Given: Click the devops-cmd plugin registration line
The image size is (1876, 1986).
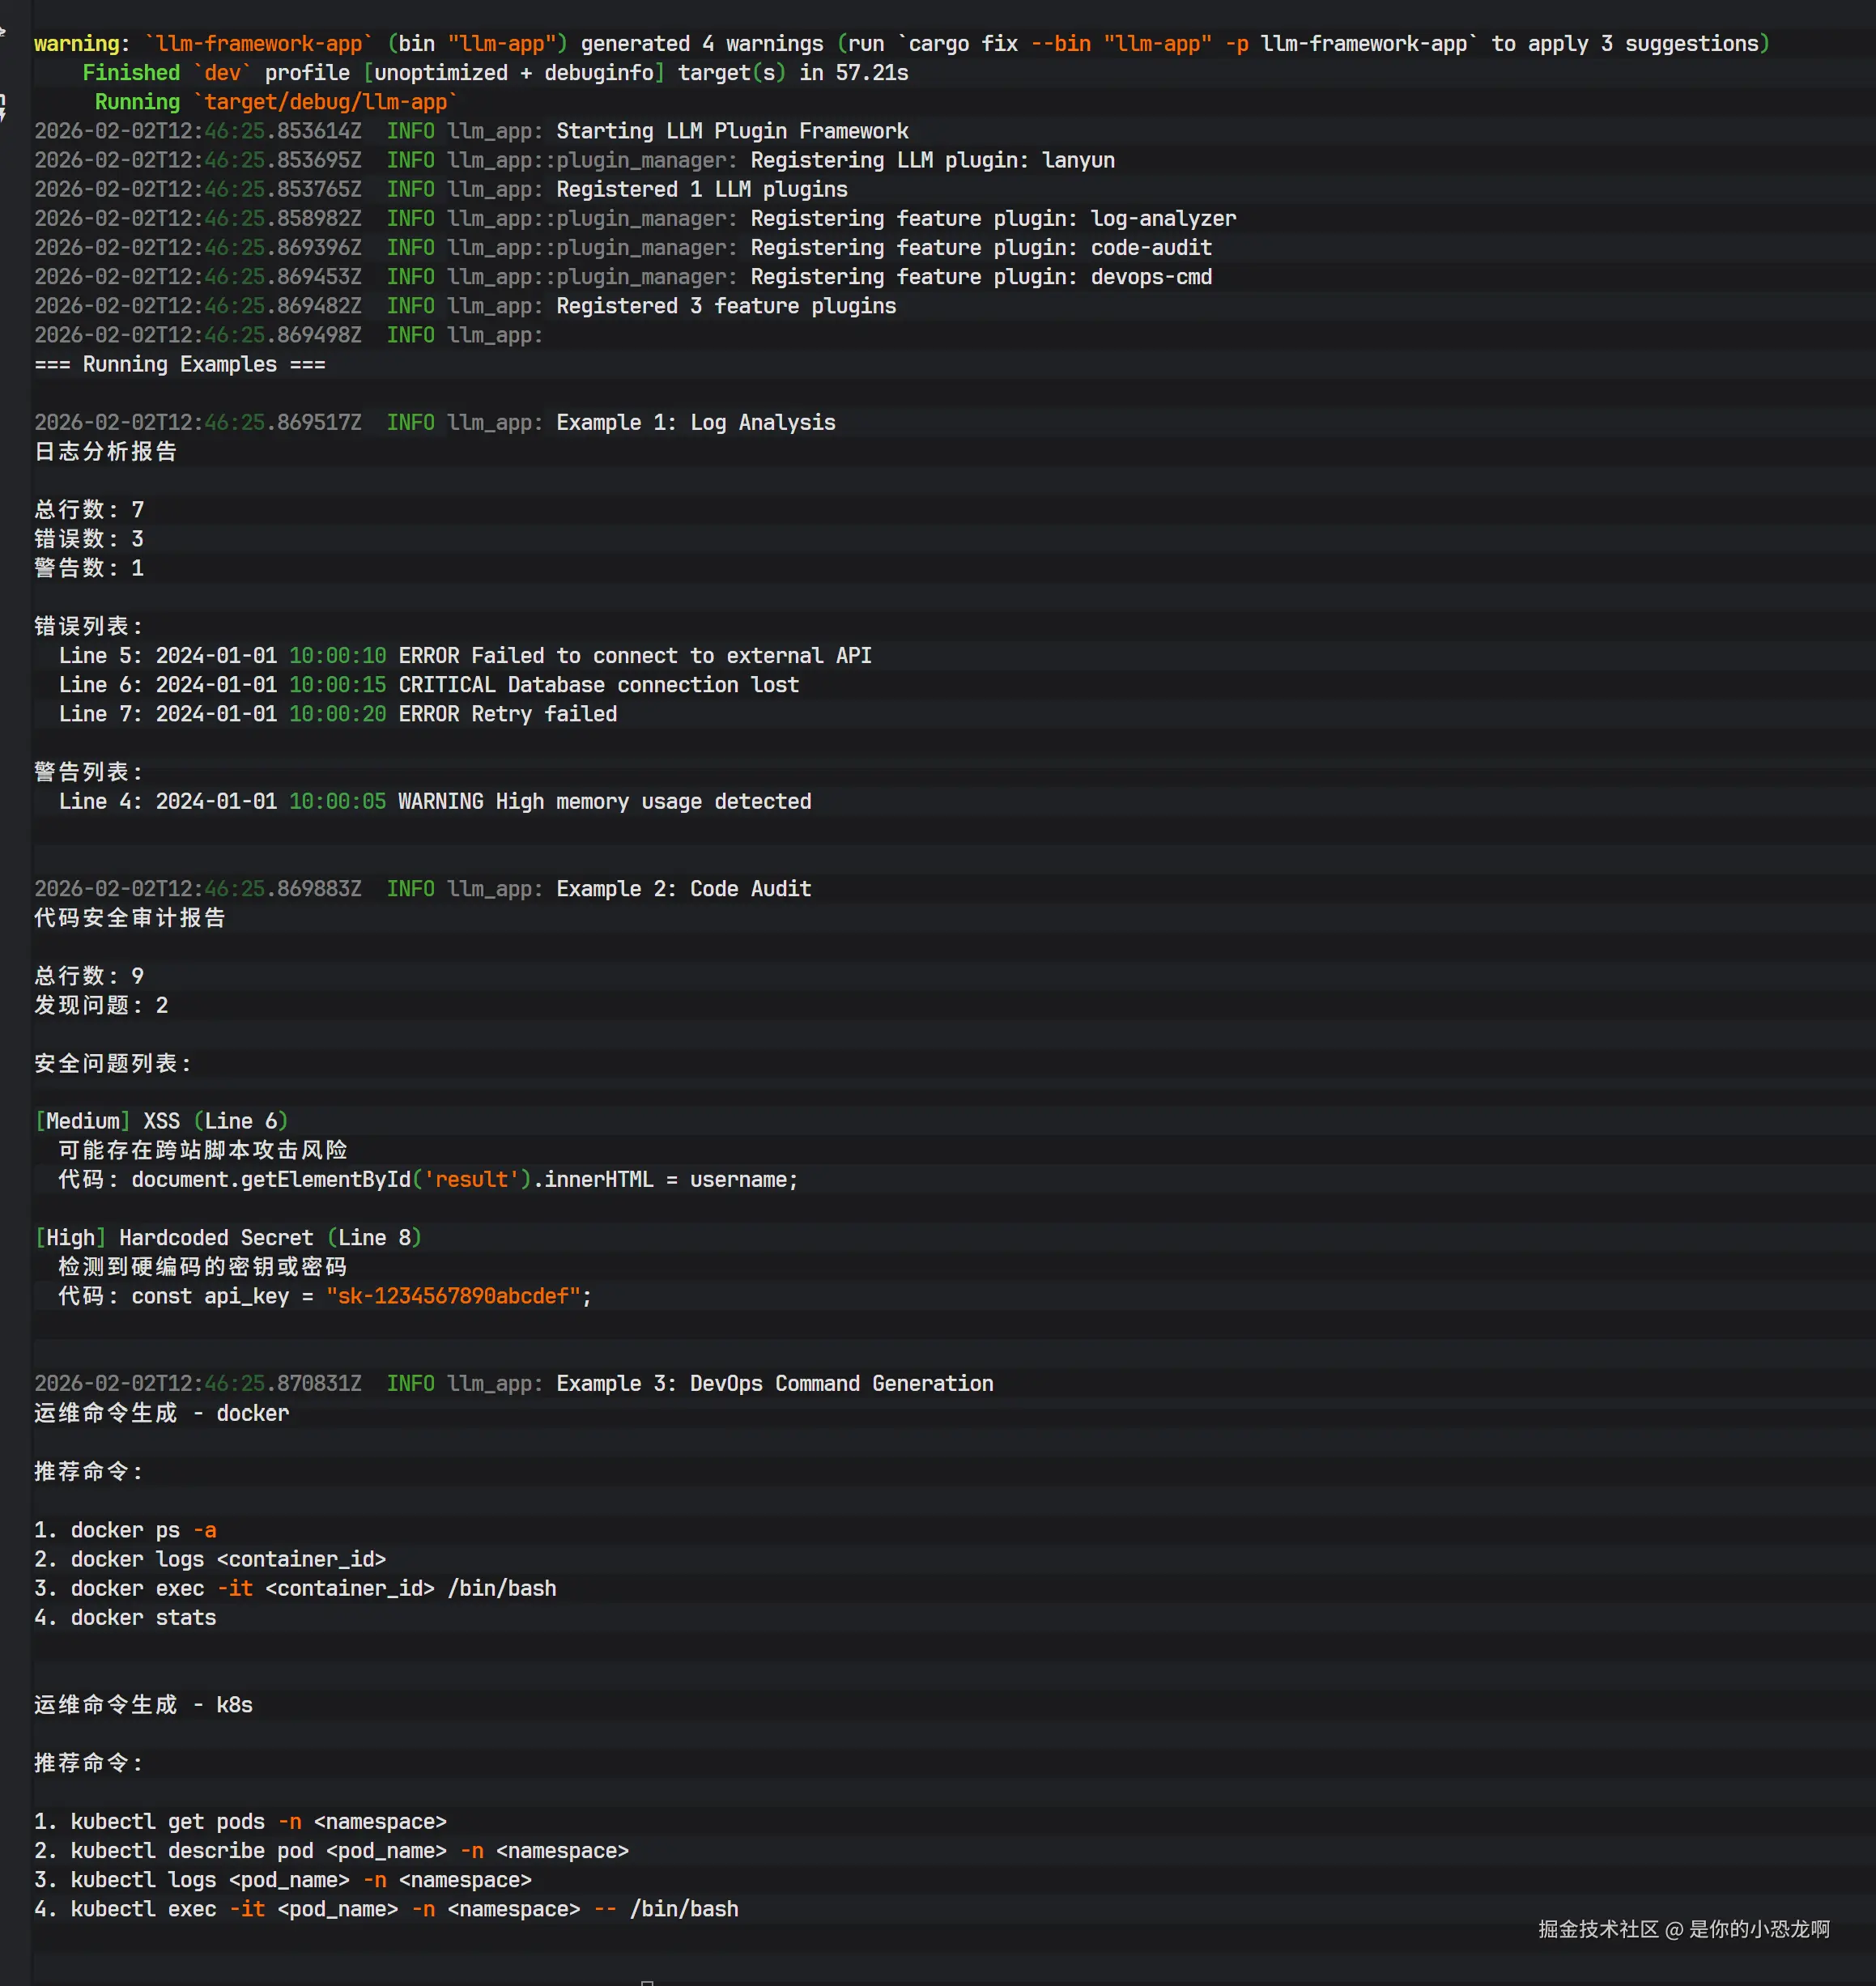Looking at the screenshot, I should (980, 276).
